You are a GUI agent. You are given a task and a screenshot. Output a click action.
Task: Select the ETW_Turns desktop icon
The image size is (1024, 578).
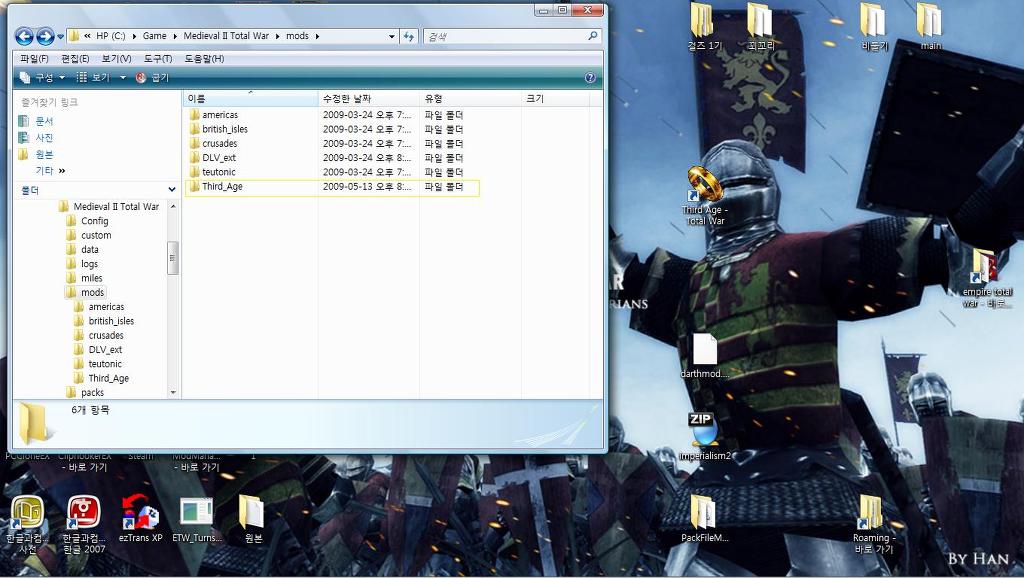(x=197, y=519)
